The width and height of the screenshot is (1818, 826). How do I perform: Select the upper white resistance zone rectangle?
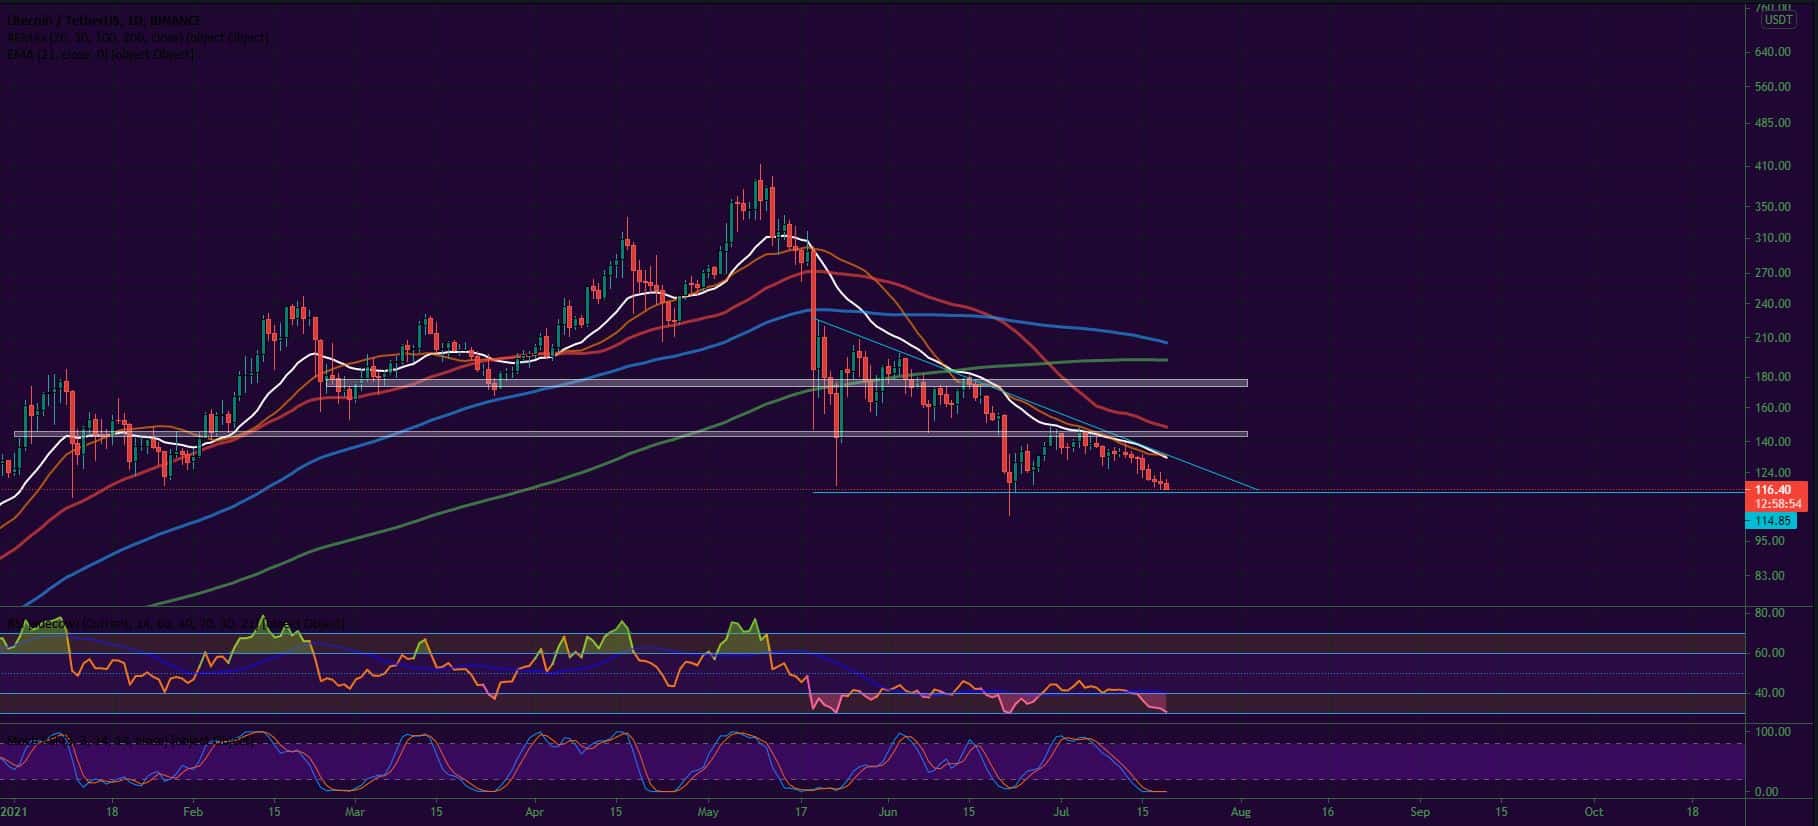(786, 383)
